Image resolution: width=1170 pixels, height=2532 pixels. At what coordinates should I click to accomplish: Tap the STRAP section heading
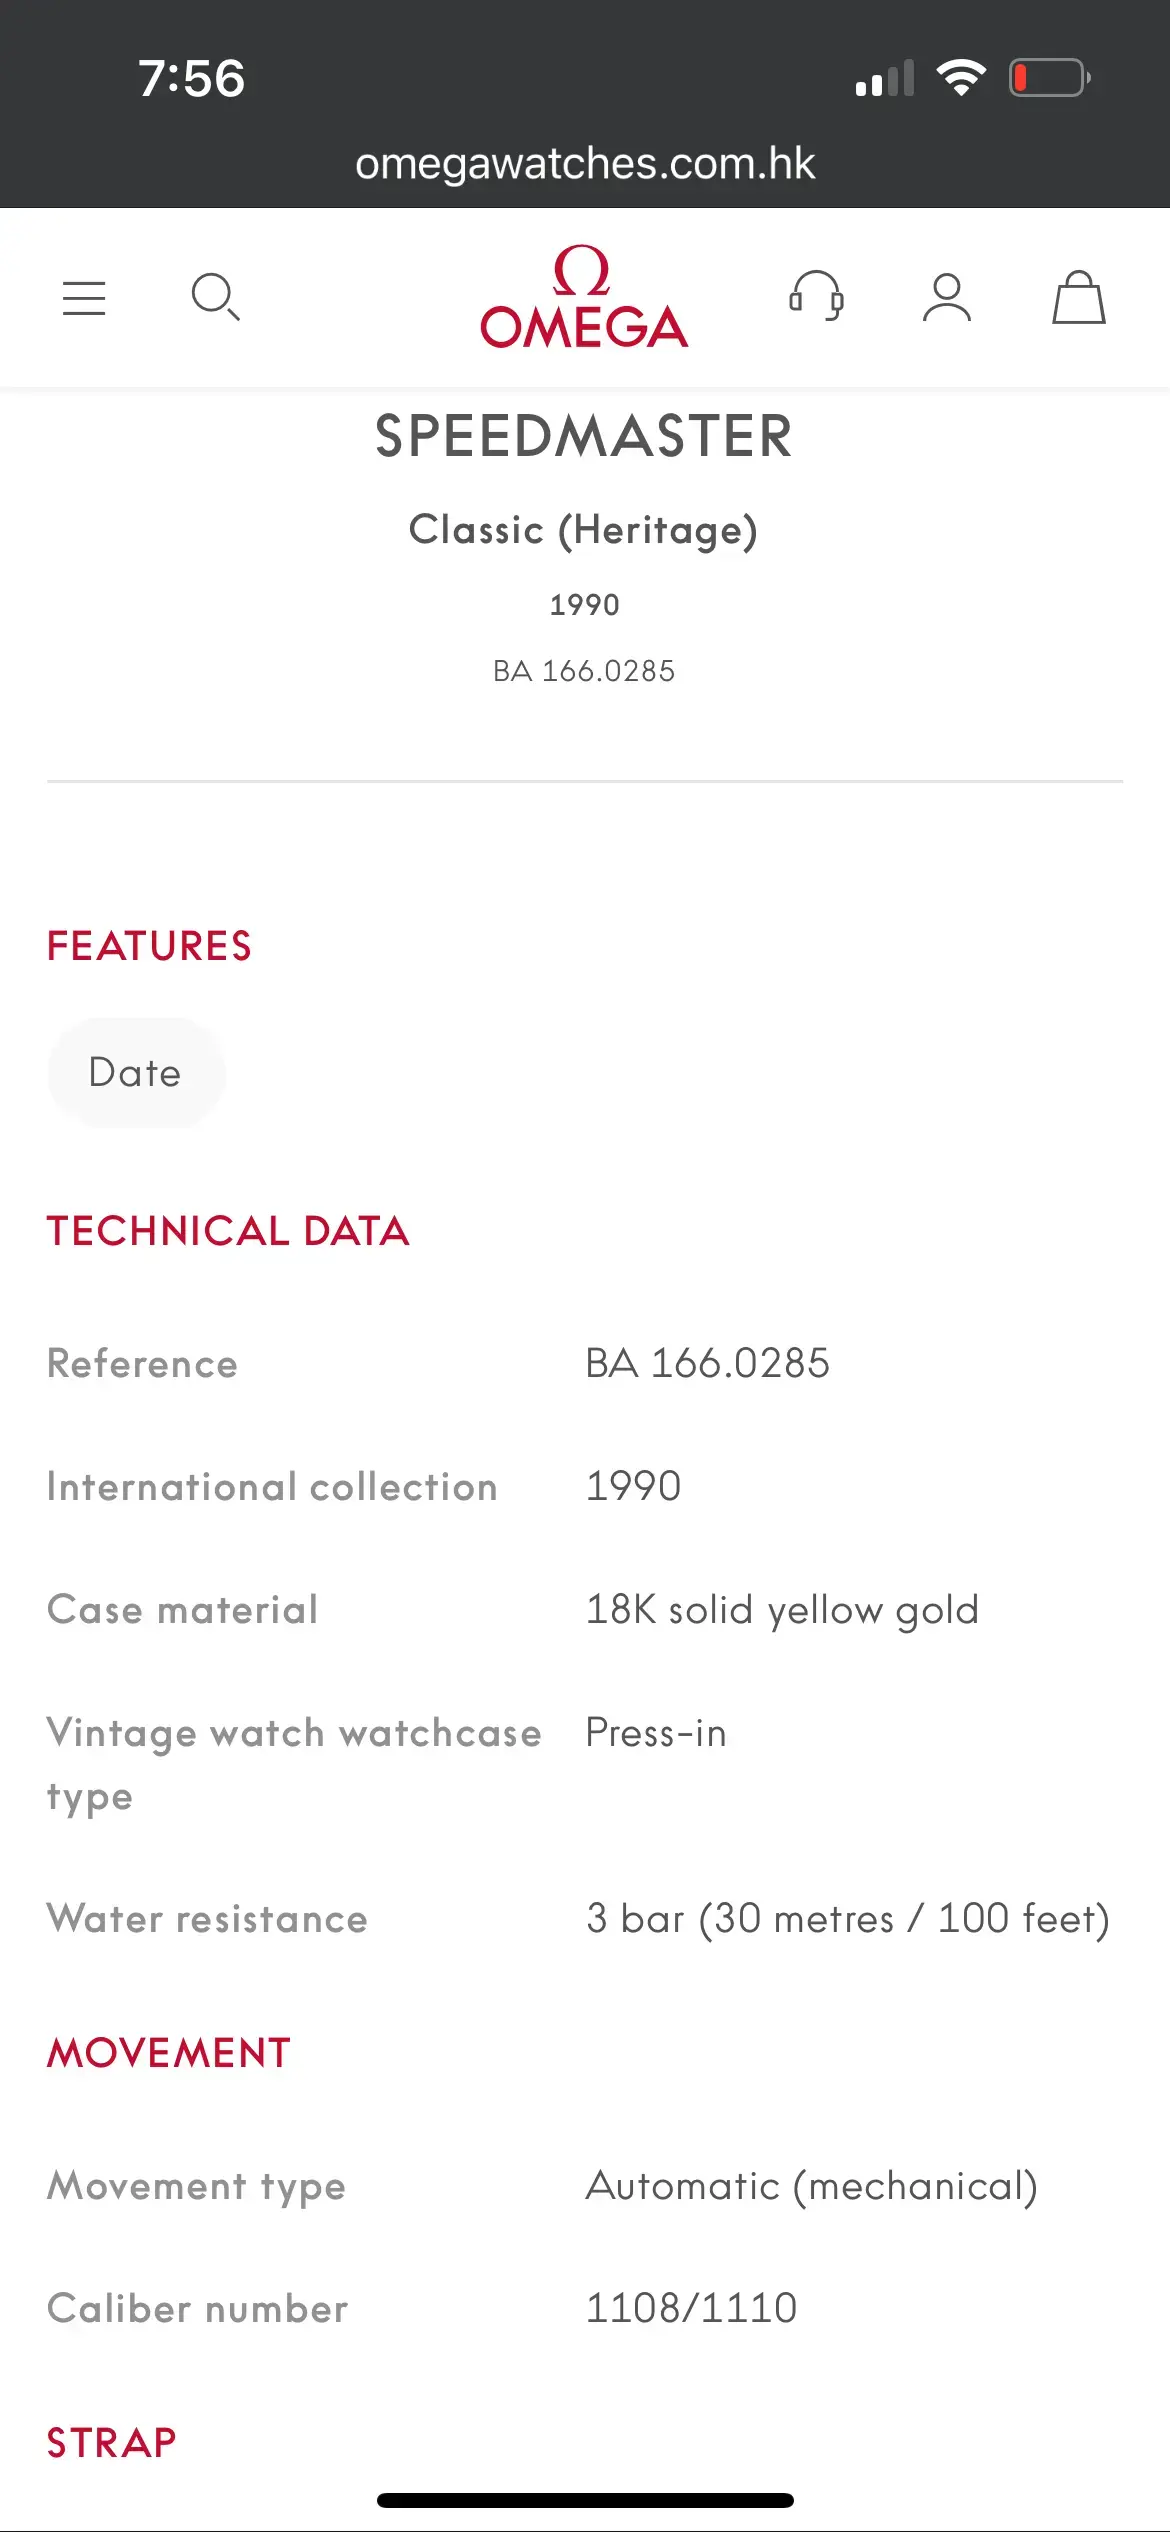click(x=112, y=2443)
